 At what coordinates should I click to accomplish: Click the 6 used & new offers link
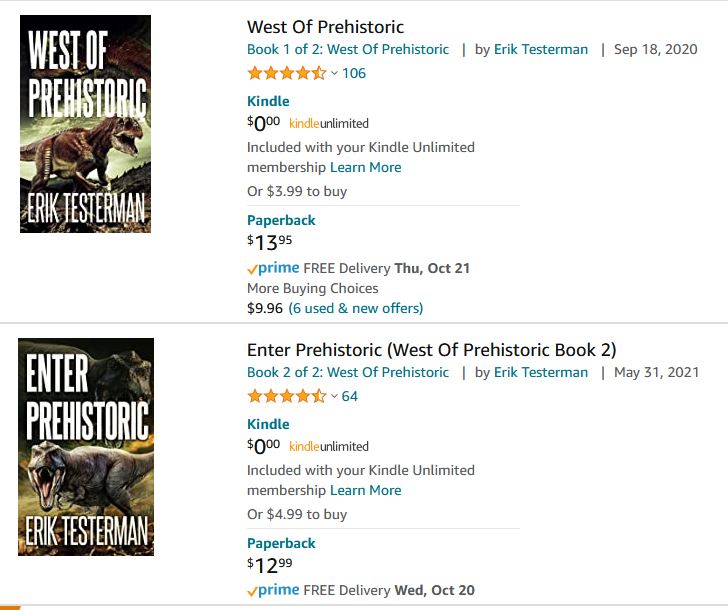356,308
